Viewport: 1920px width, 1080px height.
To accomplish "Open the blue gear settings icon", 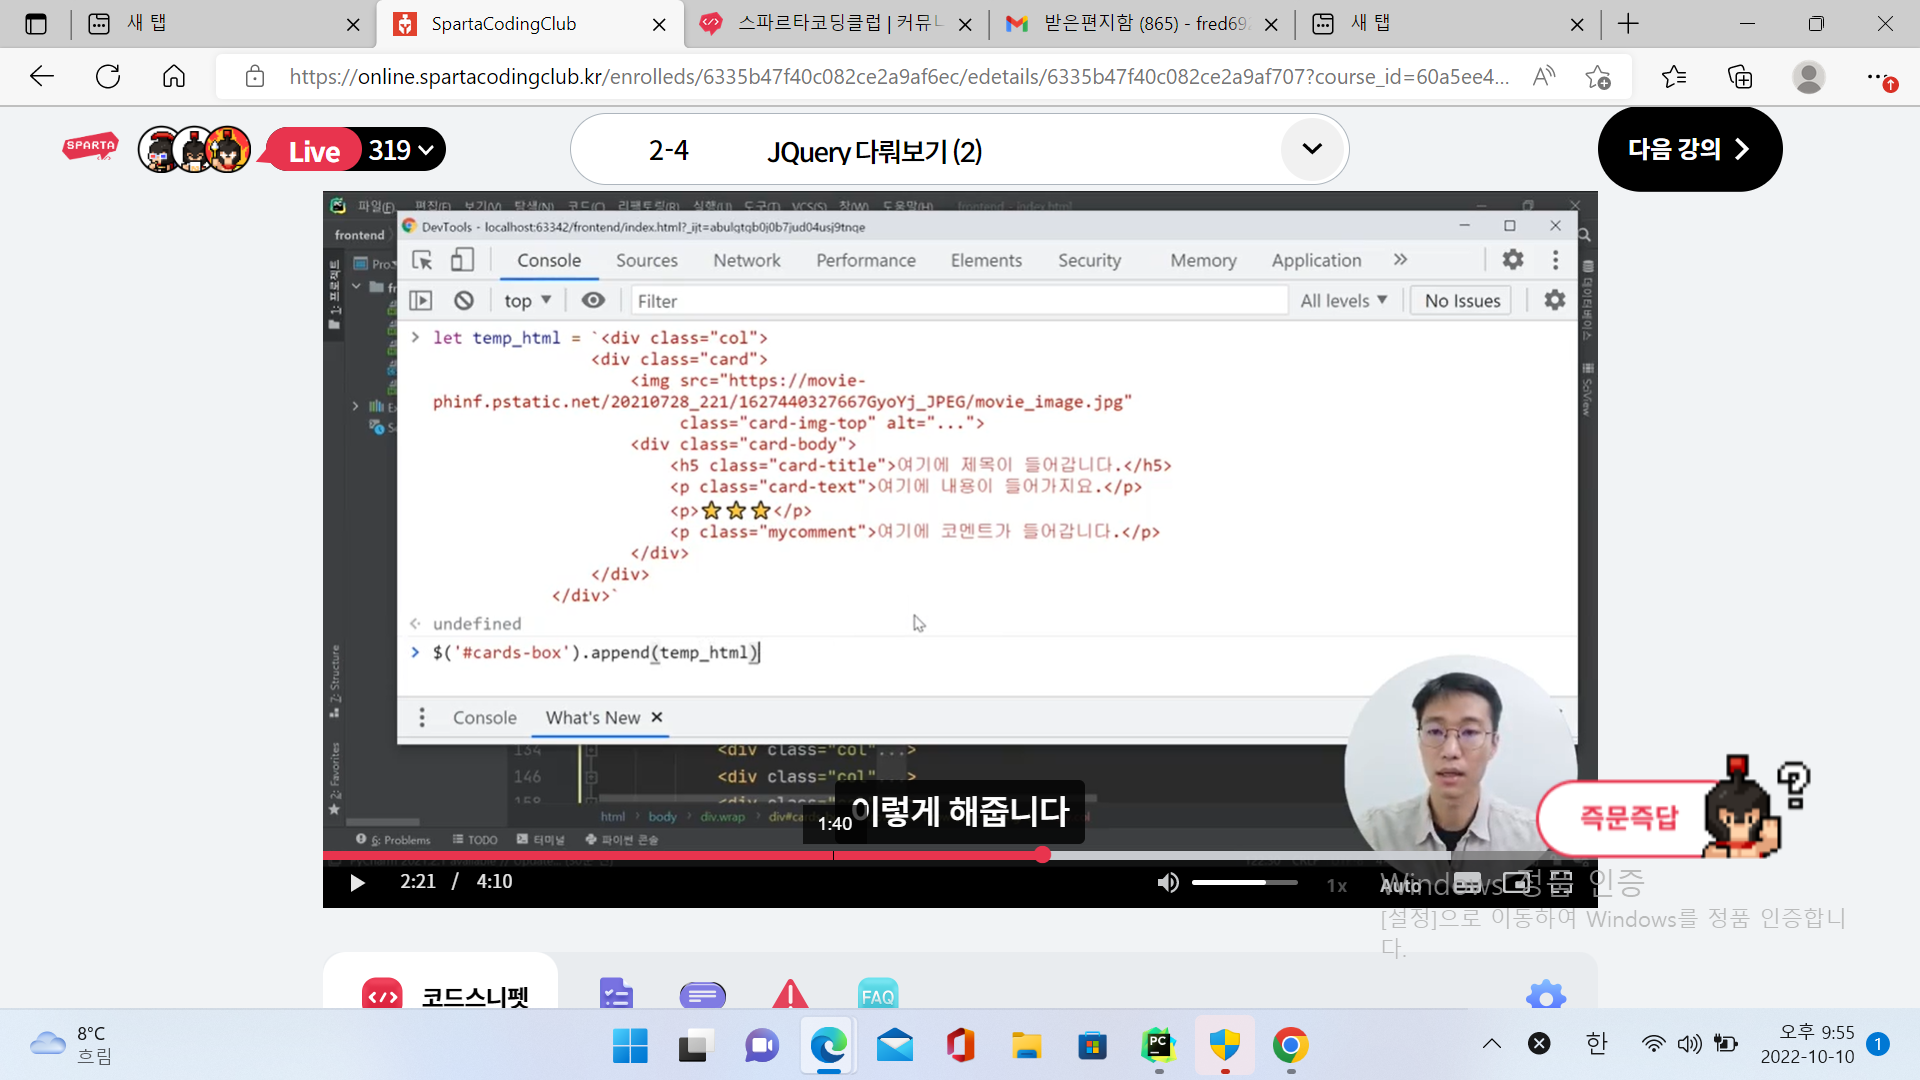I will pos(1546,995).
